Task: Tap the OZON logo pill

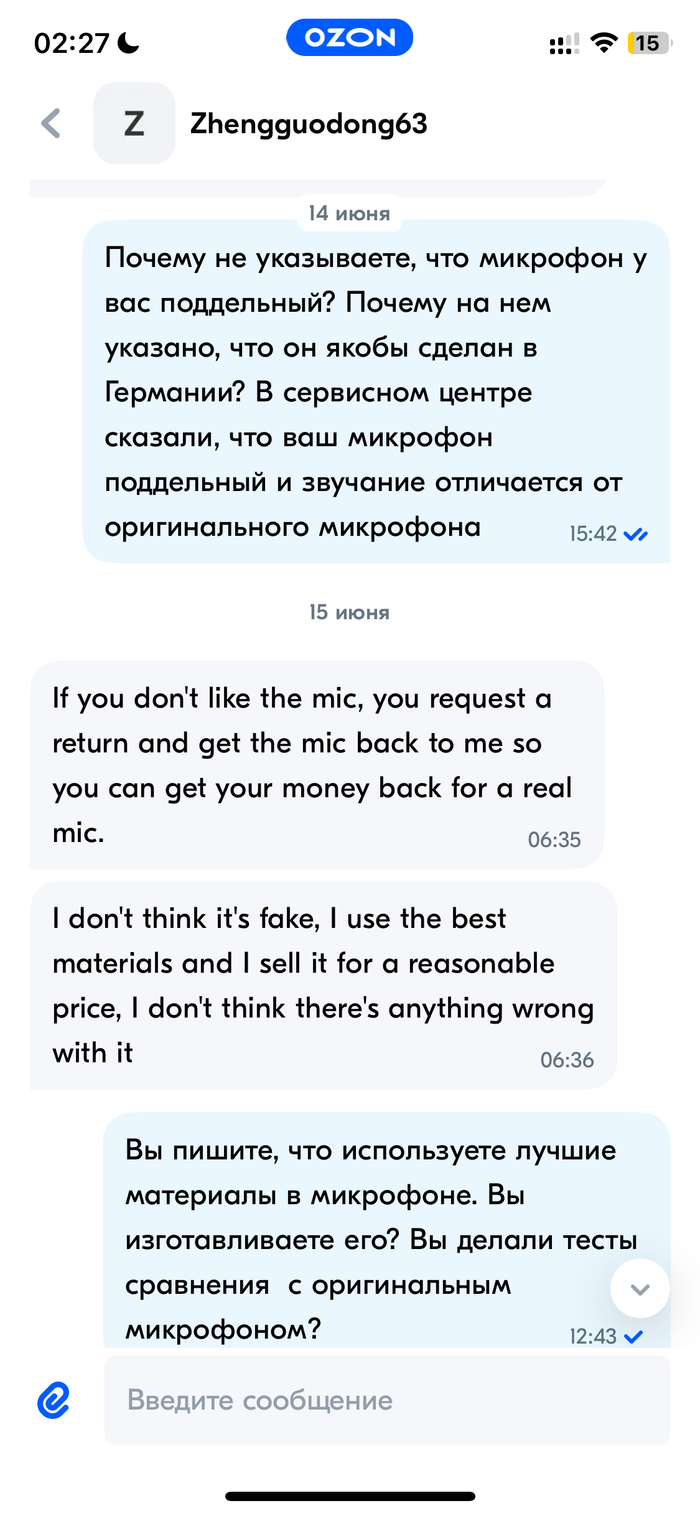Action: coord(350,39)
